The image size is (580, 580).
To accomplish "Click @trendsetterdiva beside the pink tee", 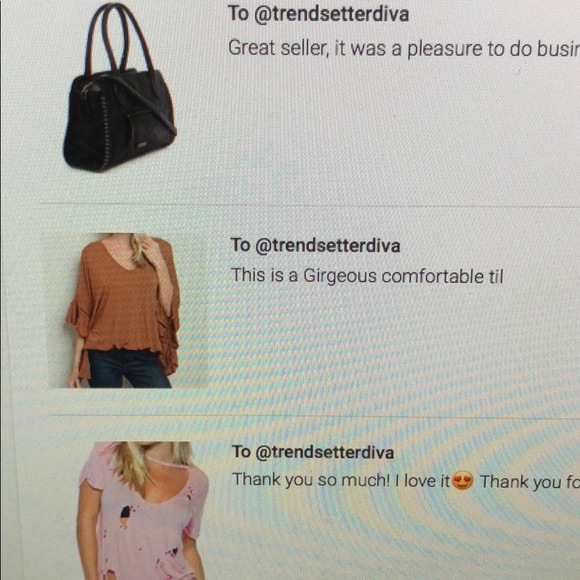I will [x=325, y=452].
